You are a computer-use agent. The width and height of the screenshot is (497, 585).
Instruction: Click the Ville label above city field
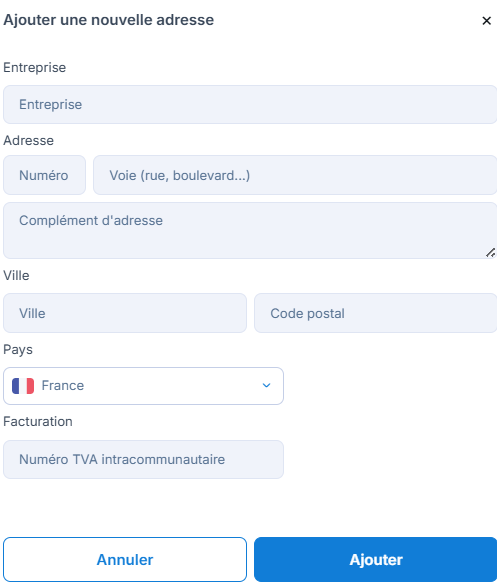tap(16, 275)
